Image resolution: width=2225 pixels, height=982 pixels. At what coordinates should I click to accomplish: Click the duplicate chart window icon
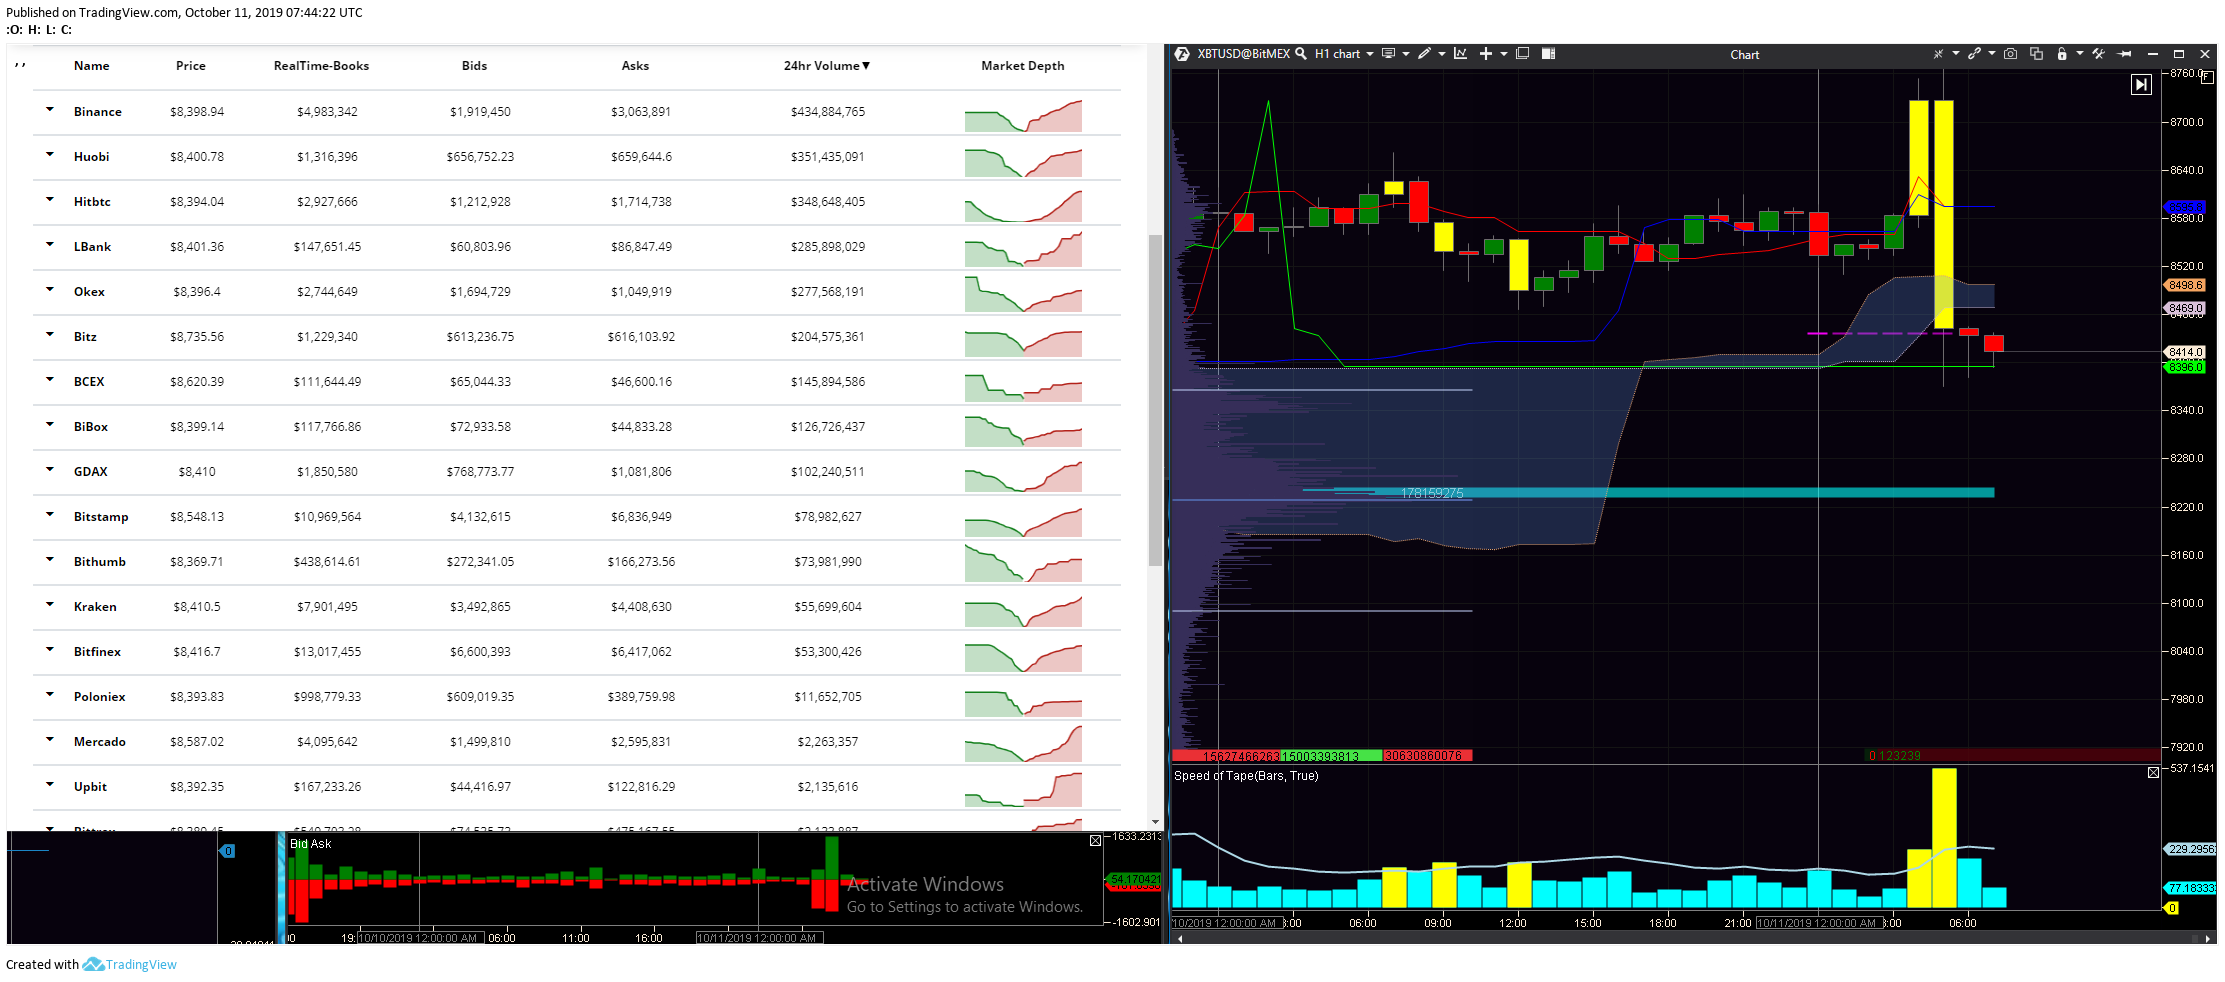point(2036,54)
